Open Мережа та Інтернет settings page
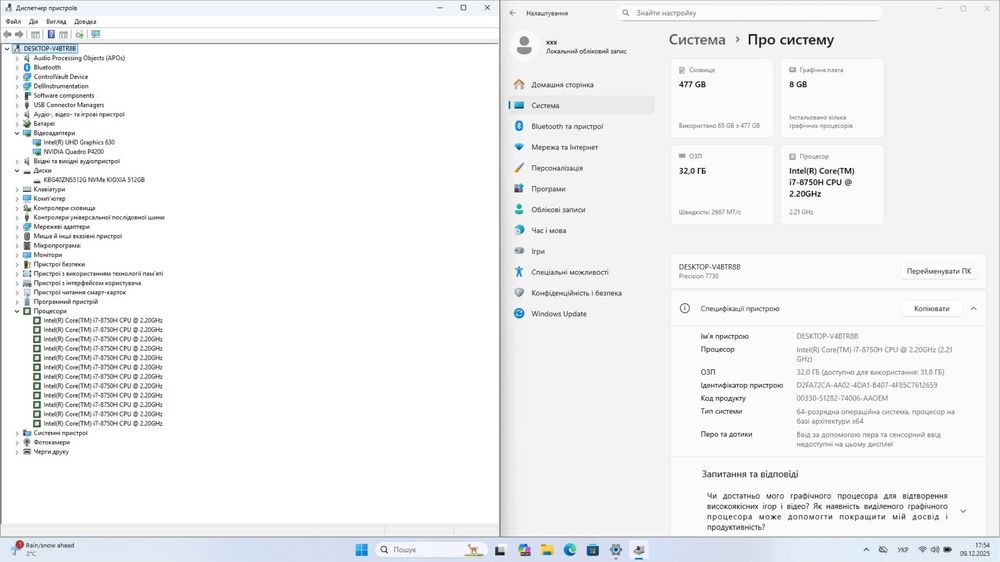This screenshot has height=562, width=1000. click(x=582, y=147)
